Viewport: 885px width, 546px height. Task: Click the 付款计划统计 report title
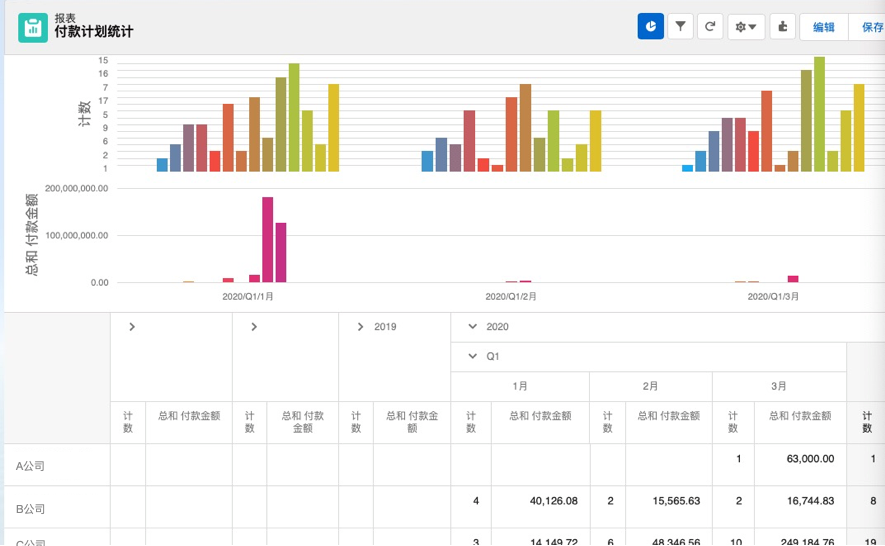(x=94, y=32)
